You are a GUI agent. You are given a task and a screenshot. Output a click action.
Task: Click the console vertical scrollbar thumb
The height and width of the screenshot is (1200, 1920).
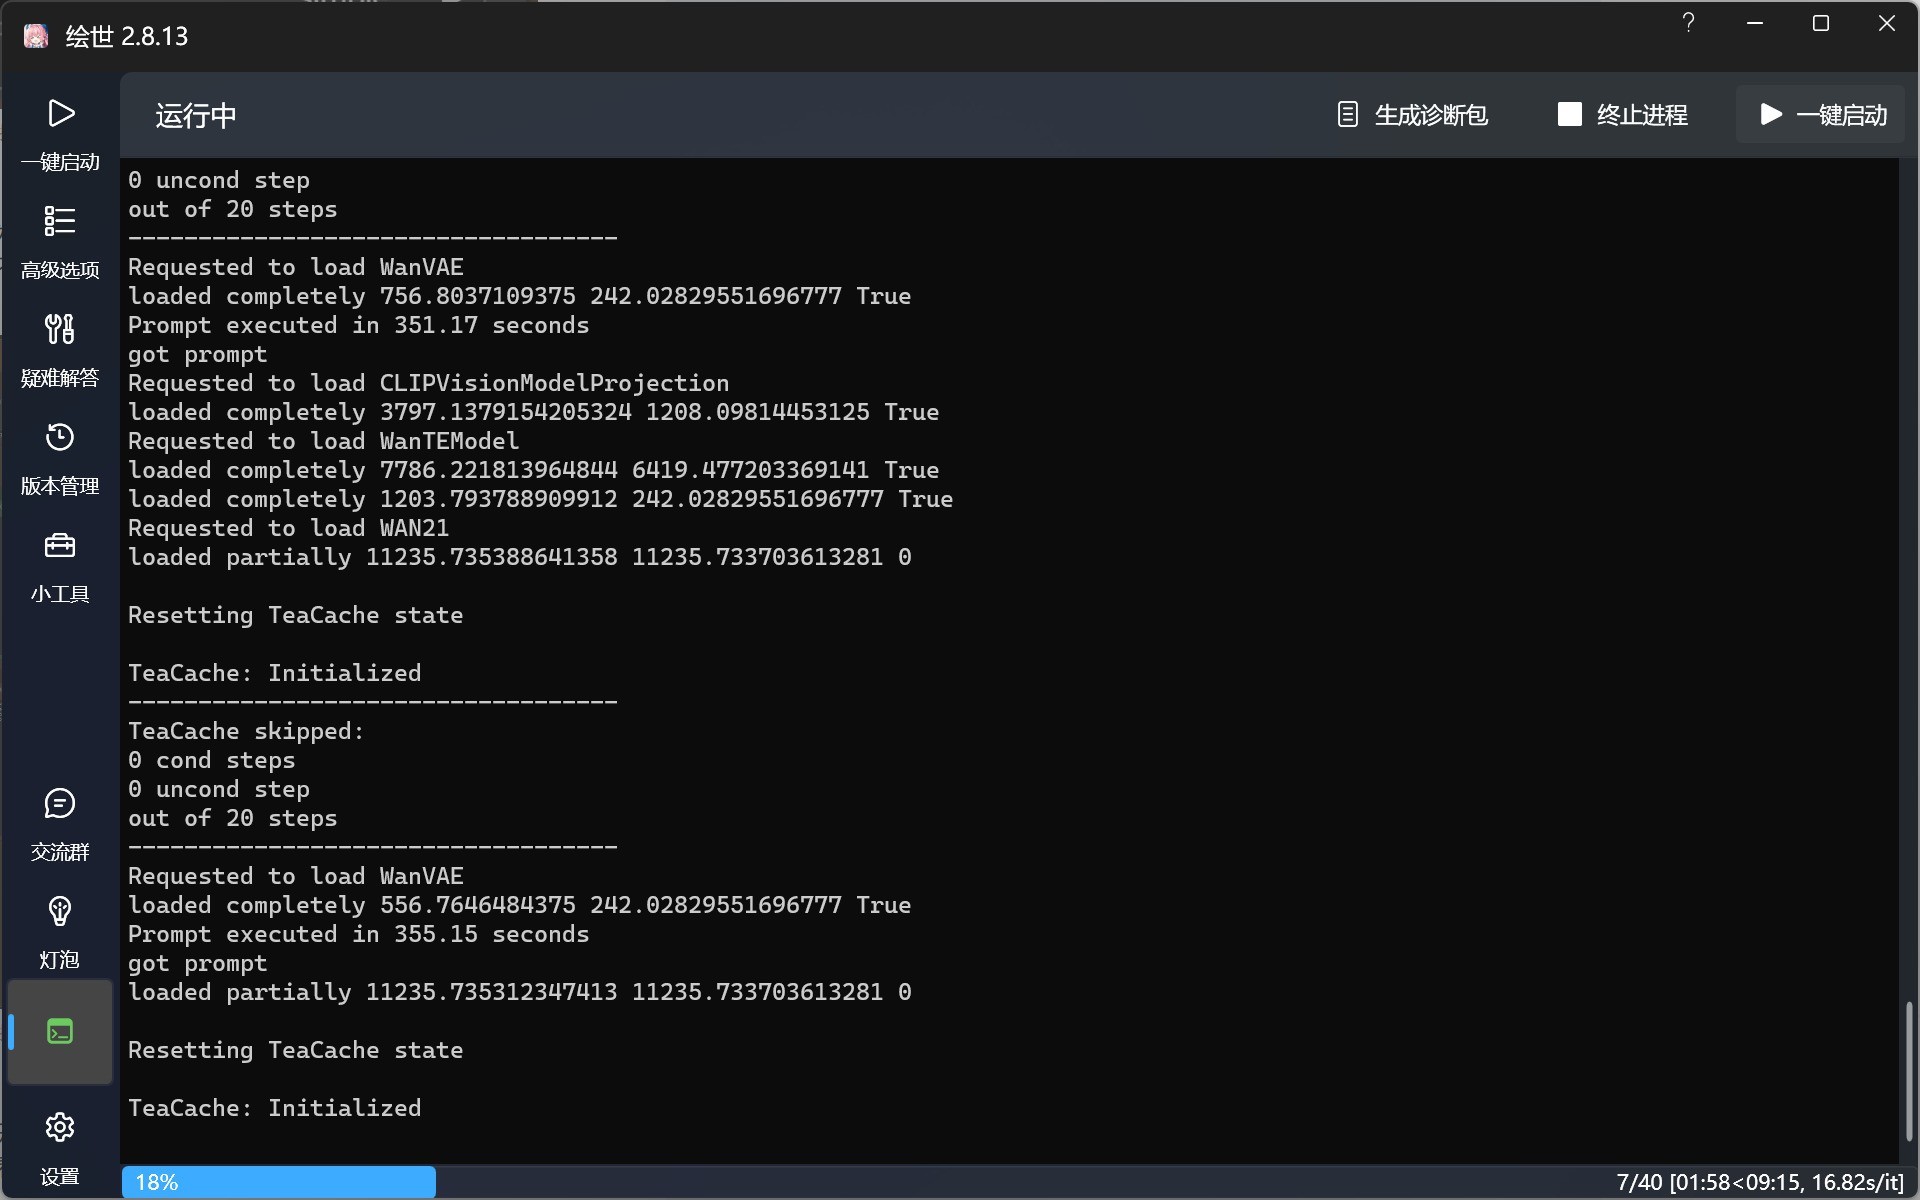(1908, 1070)
